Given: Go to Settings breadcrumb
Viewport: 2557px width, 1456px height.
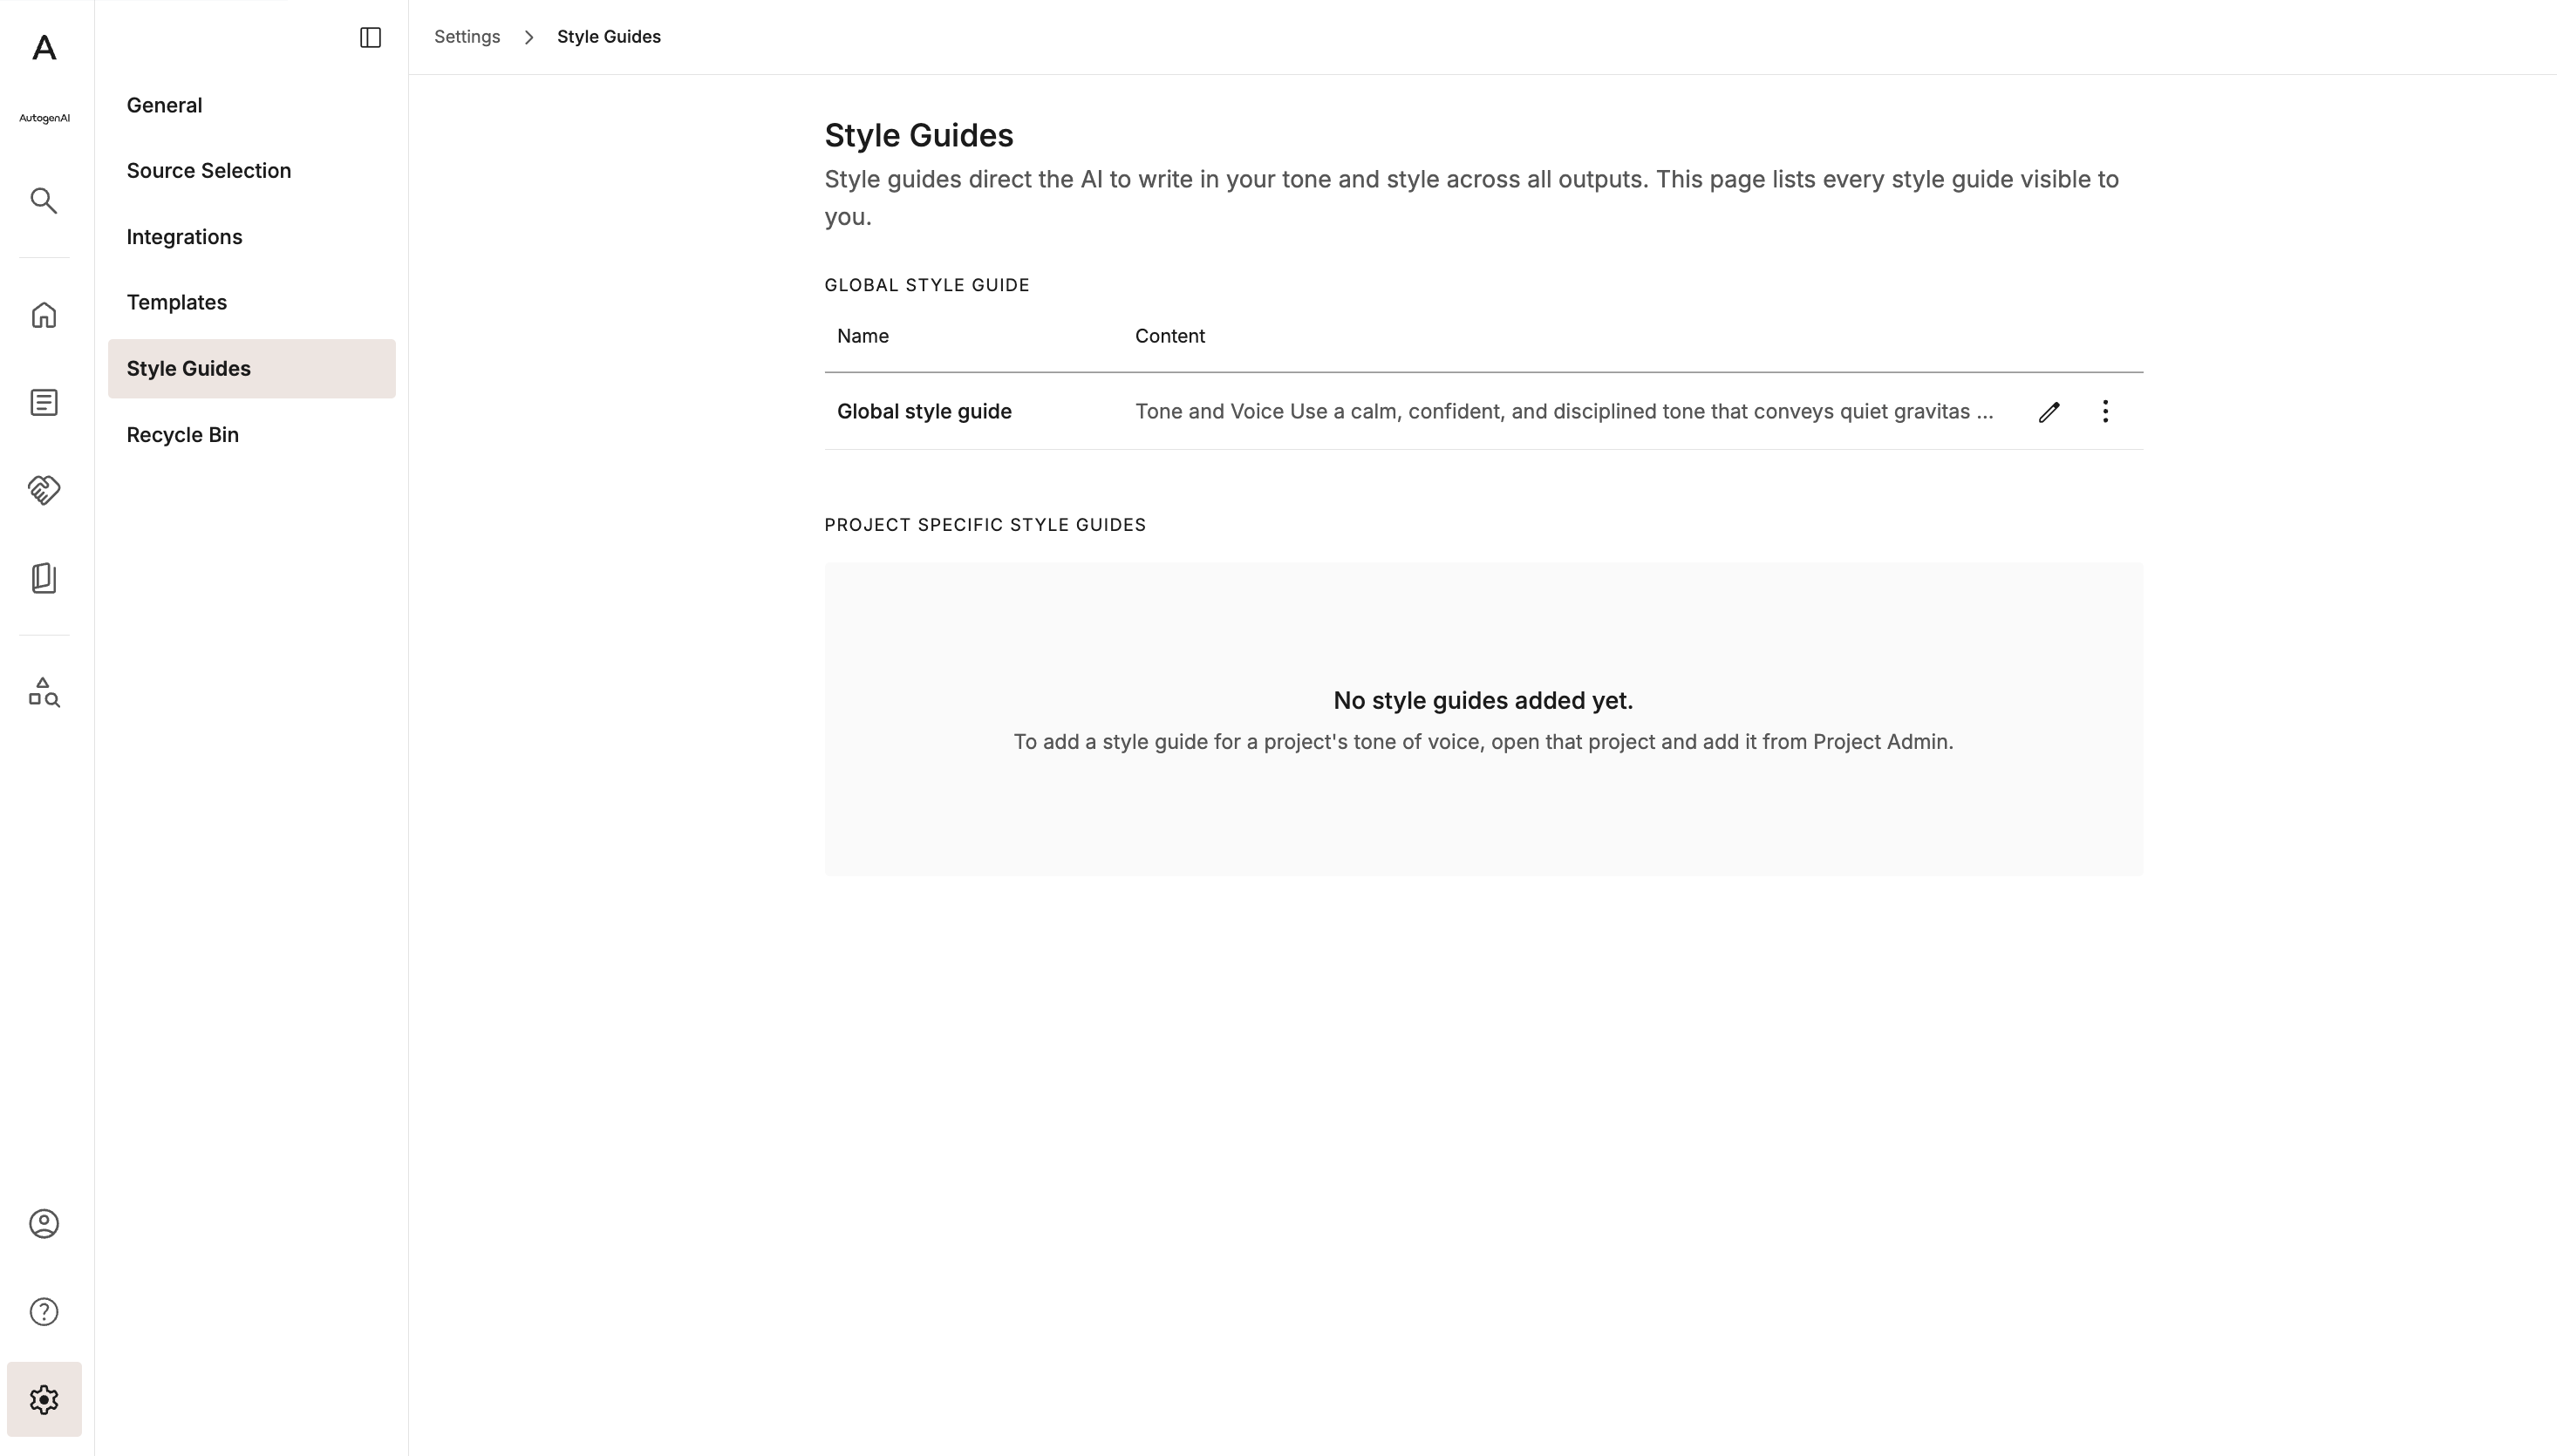Looking at the screenshot, I should click(467, 37).
